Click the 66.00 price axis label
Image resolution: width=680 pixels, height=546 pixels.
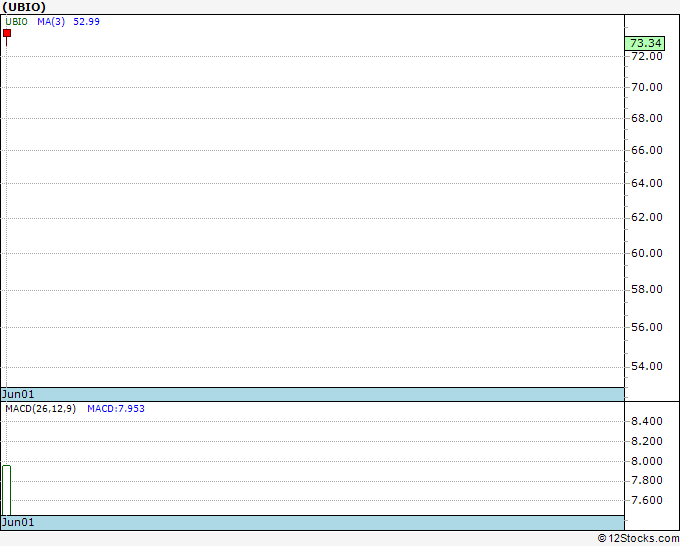[647, 150]
